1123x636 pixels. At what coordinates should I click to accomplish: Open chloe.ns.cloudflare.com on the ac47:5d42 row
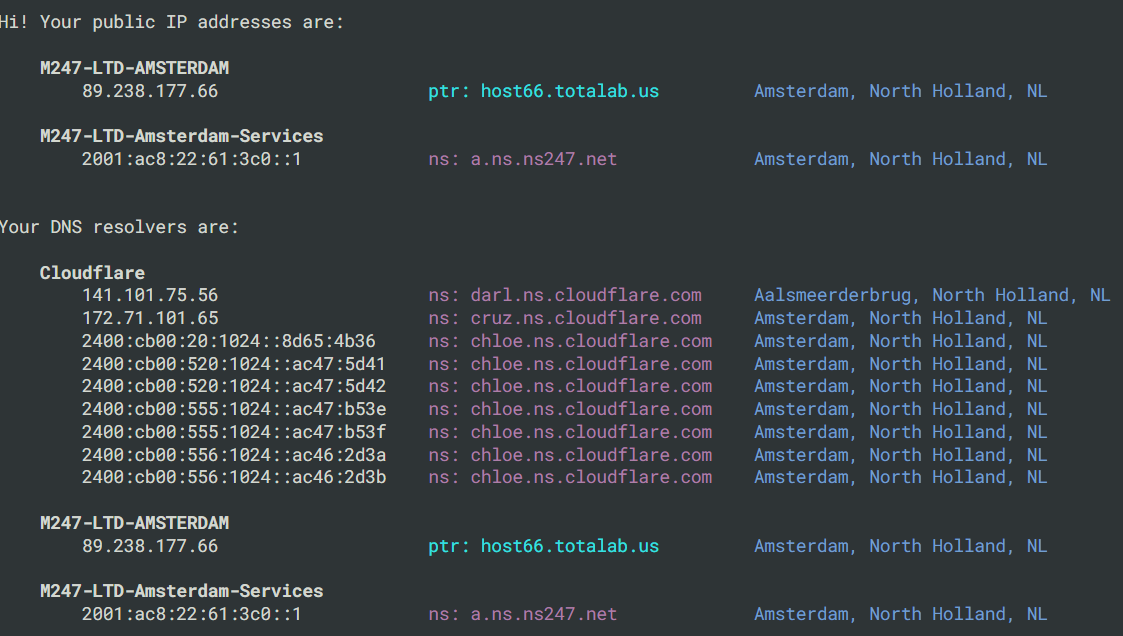pyautogui.click(x=570, y=386)
